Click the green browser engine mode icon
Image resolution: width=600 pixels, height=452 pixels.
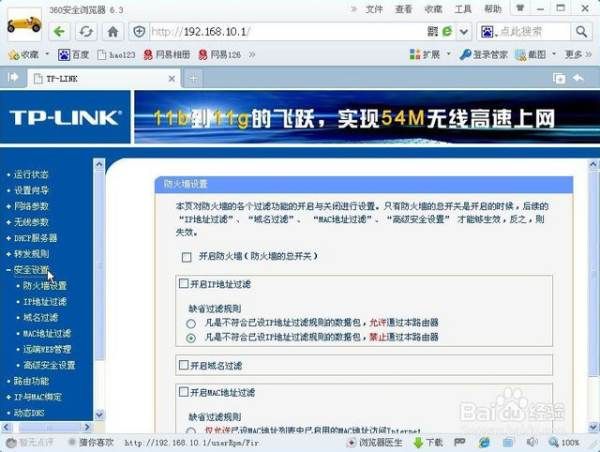(x=447, y=31)
